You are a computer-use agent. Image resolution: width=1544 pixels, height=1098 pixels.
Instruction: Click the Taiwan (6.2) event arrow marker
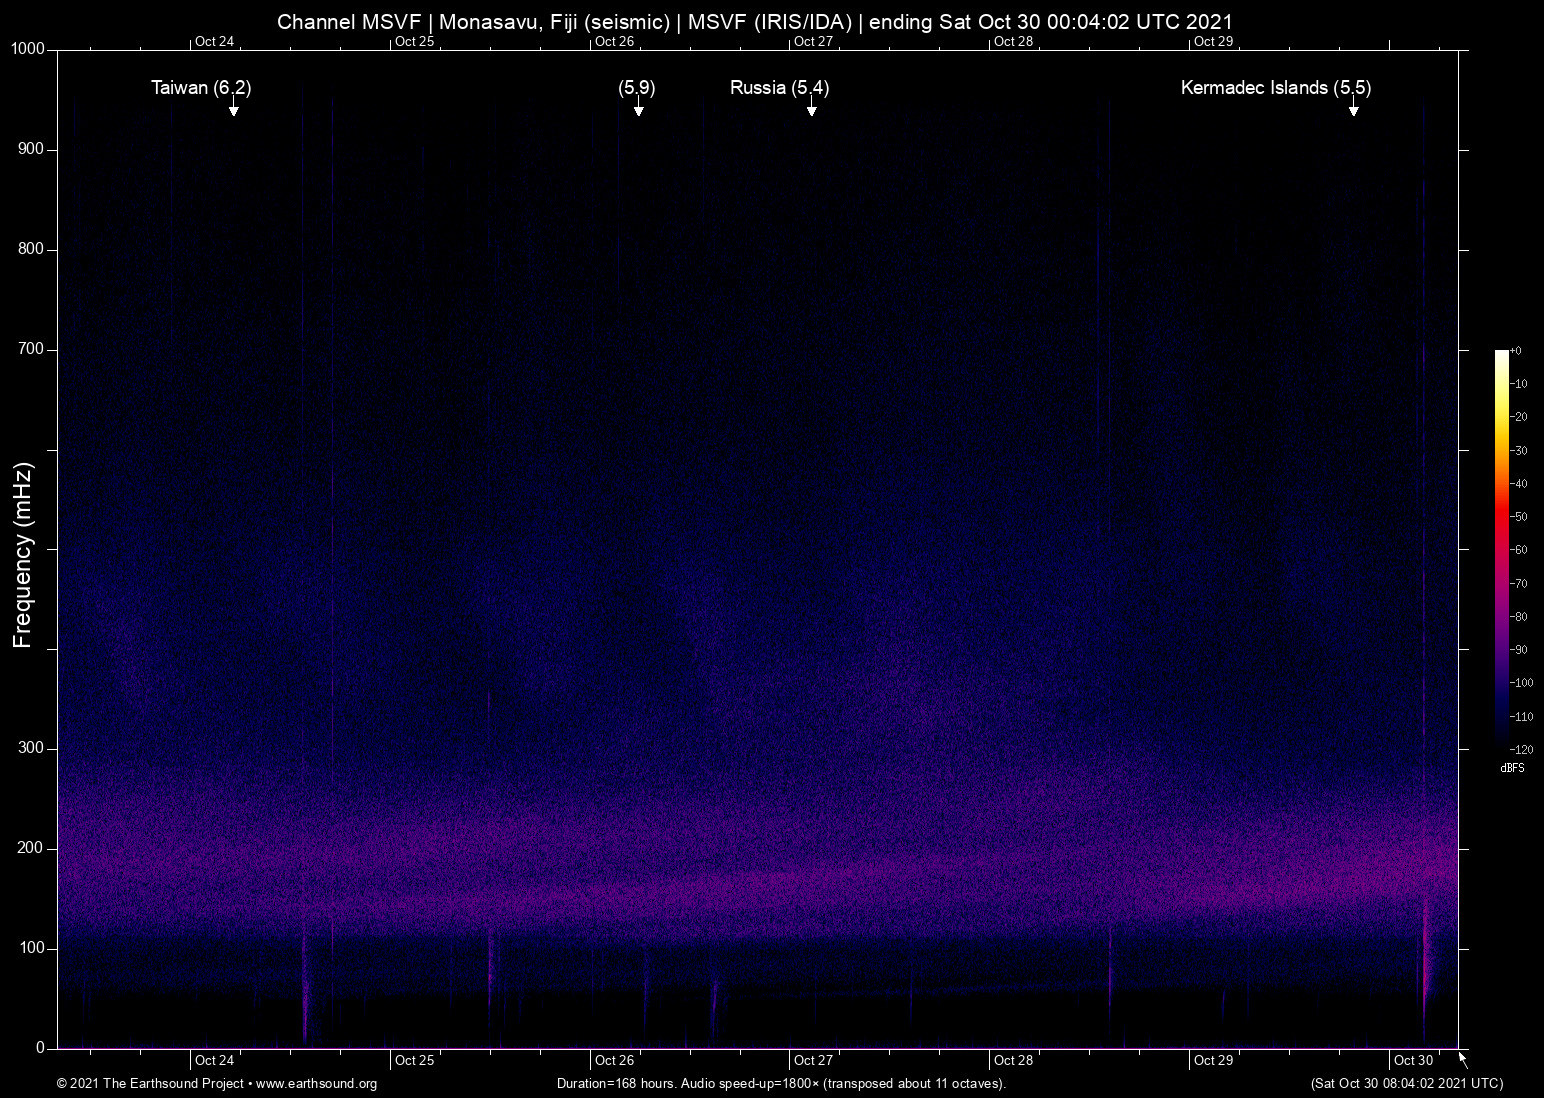233,107
